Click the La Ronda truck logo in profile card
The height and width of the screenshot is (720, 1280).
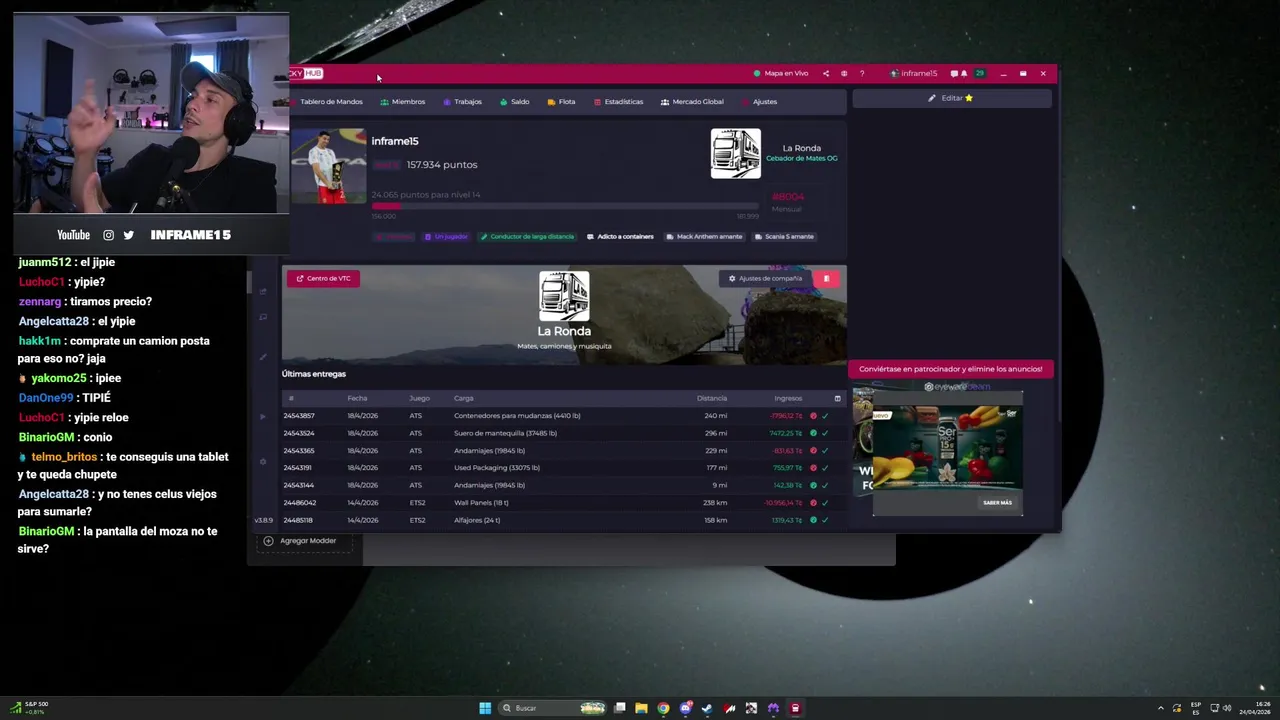[x=736, y=154]
